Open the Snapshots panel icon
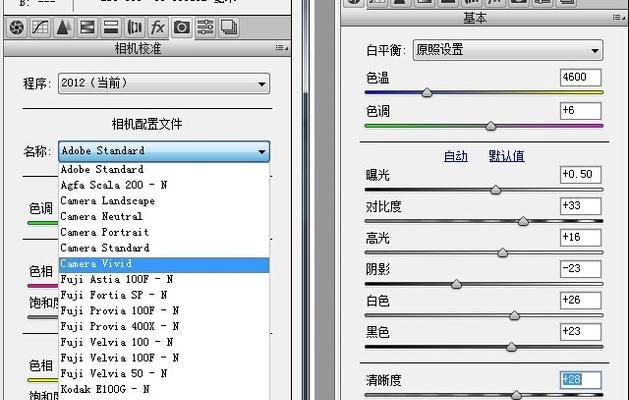Screen dimensions: 629x400 [x=229, y=28]
